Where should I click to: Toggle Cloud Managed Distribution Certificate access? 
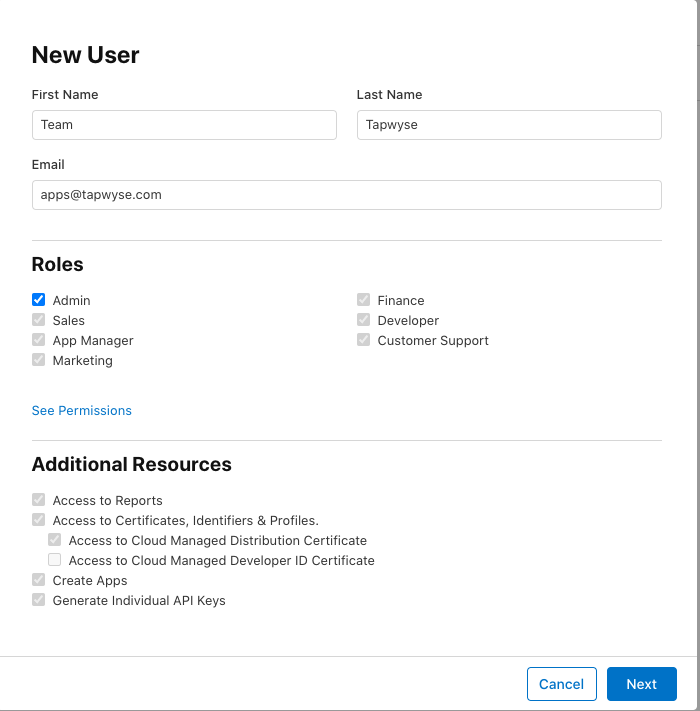tap(55, 540)
